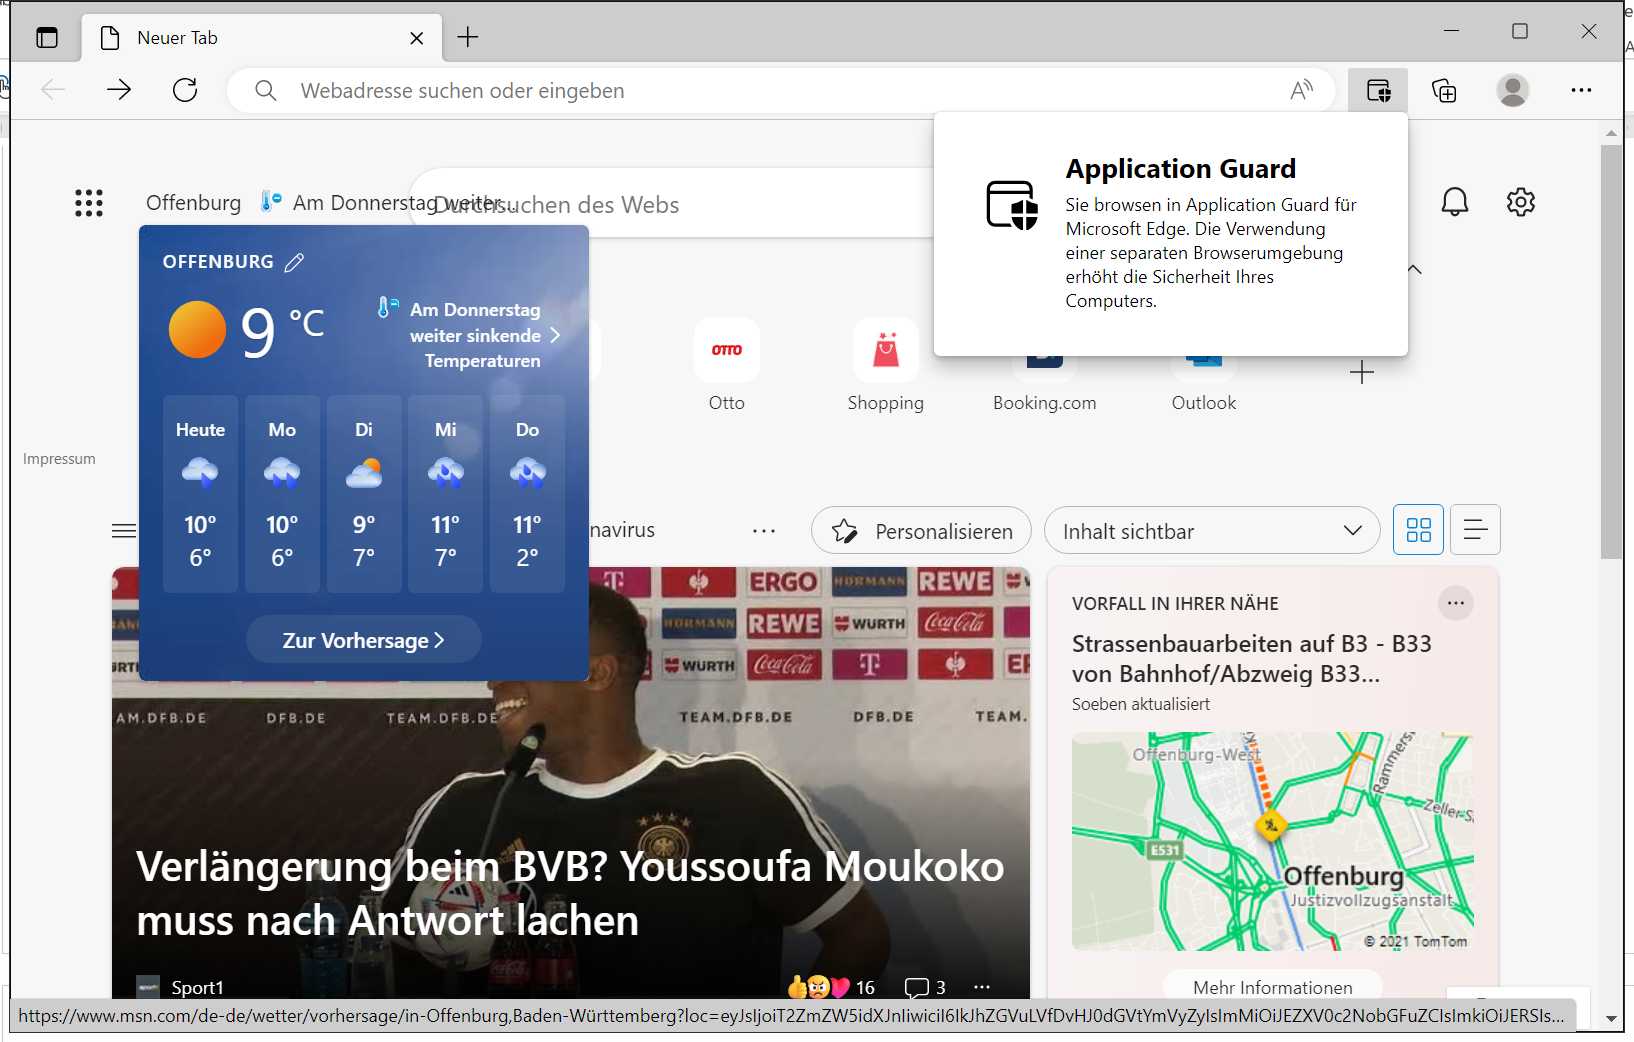The width and height of the screenshot is (1634, 1042).
Task: Switch feed to grid layout
Action: [x=1418, y=530]
